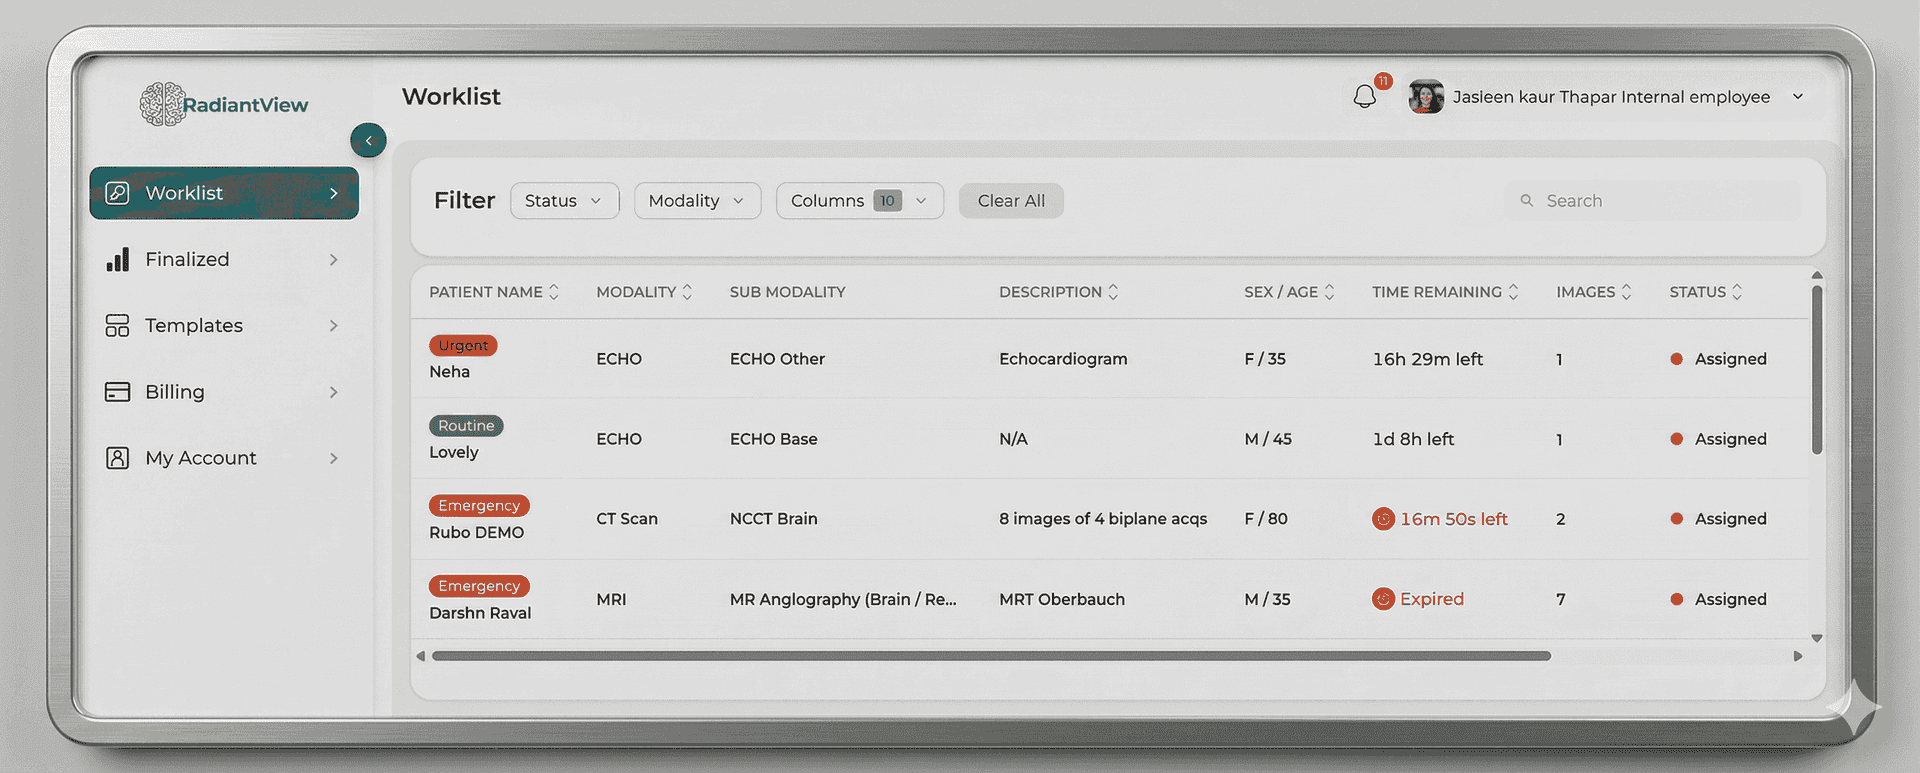Click the Routine tag on Lovely
This screenshot has width=1920, height=773.
click(466, 425)
